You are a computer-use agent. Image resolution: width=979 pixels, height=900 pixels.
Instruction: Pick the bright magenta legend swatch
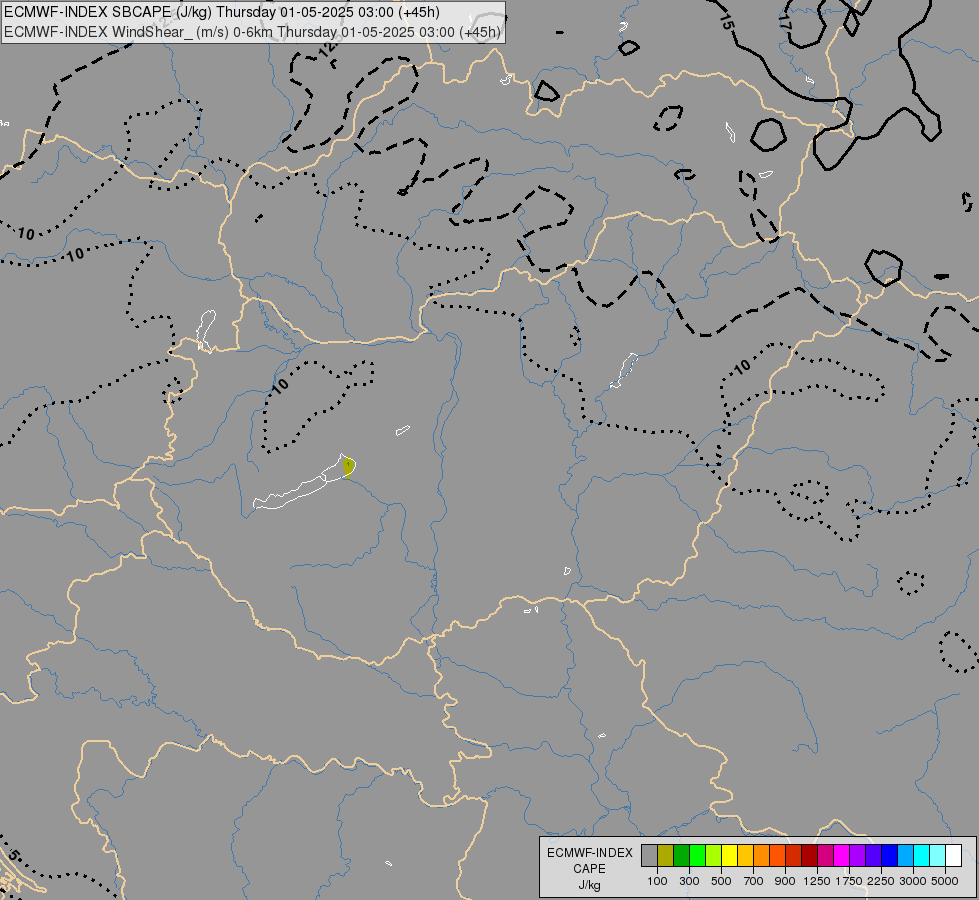click(842, 855)
